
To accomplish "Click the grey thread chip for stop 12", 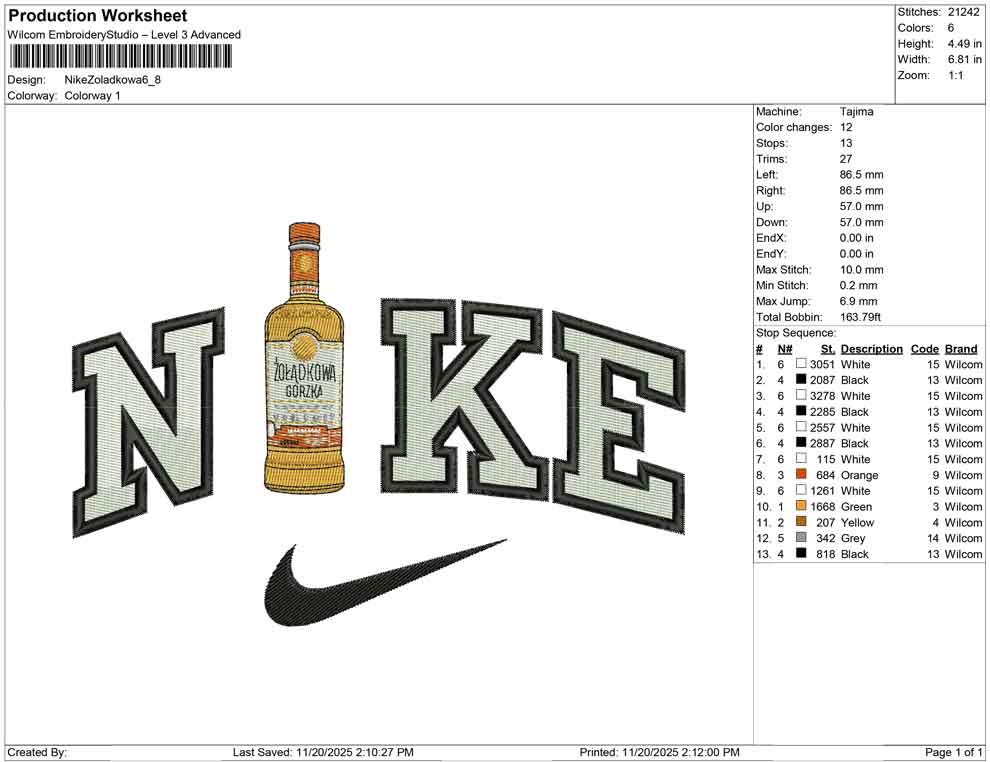I will pyautogui.click(x=801, y=538).
